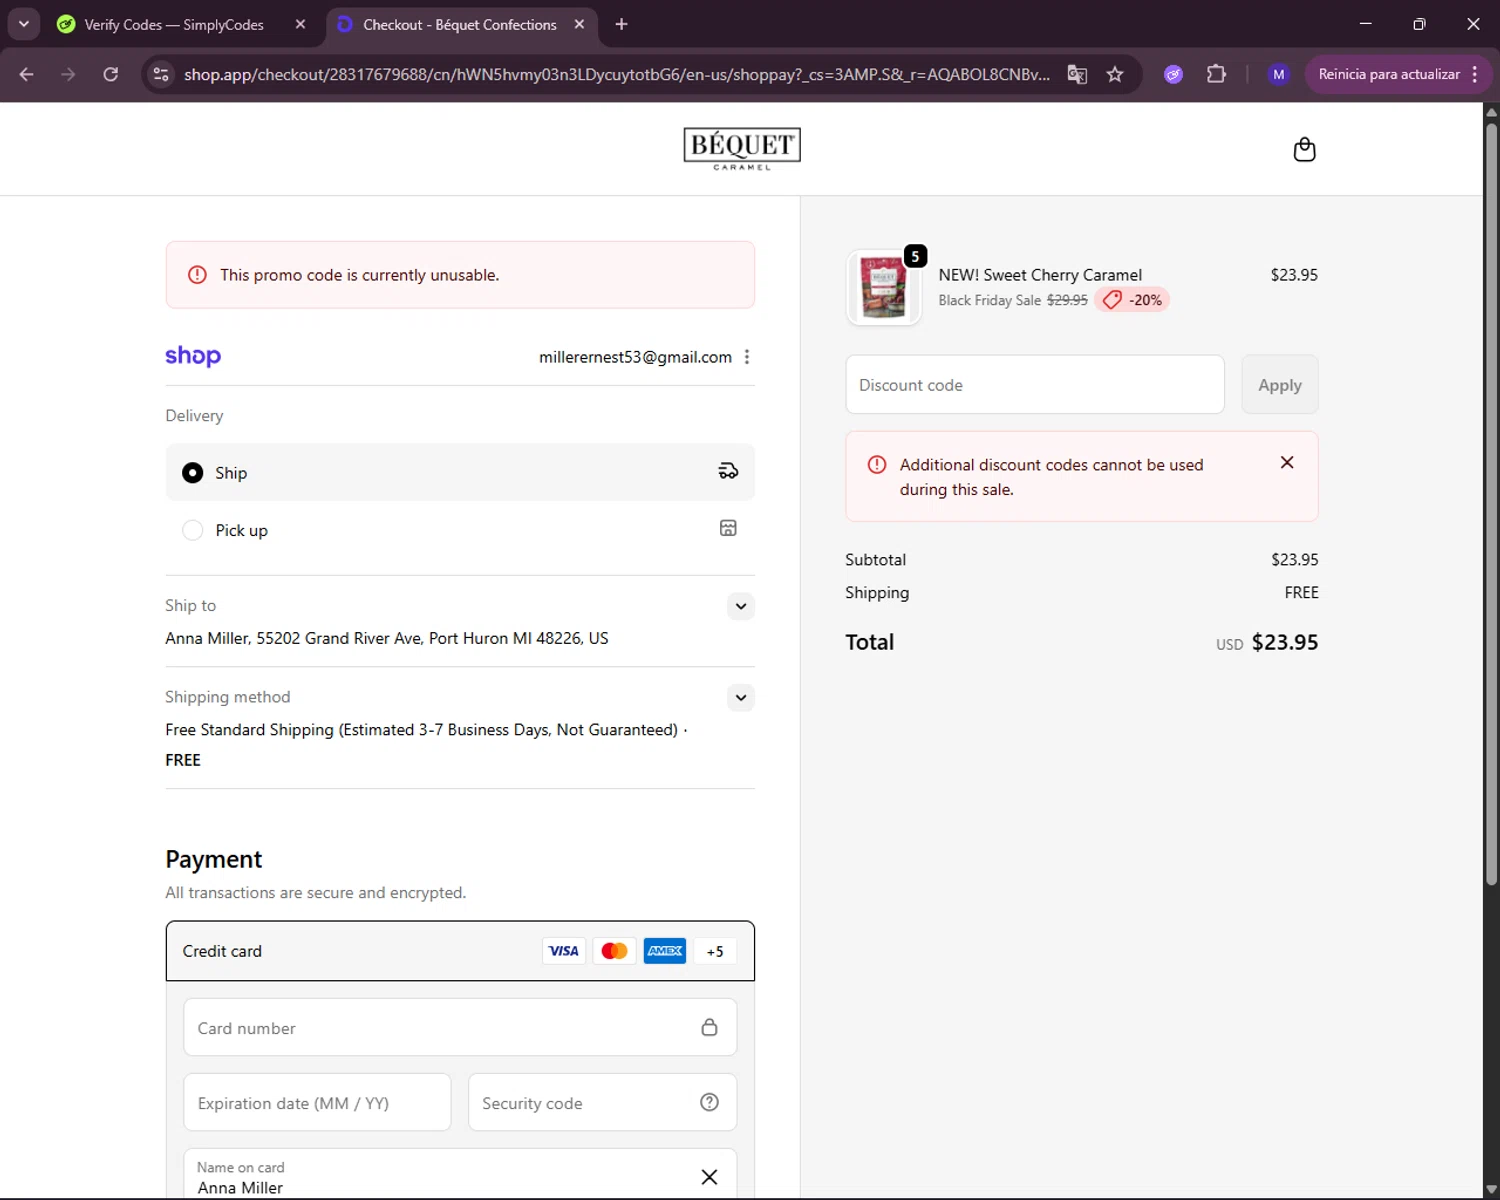Close the Verify Codes tab
Screen dimensions: 1500x1200
click(x=300, y=24)
